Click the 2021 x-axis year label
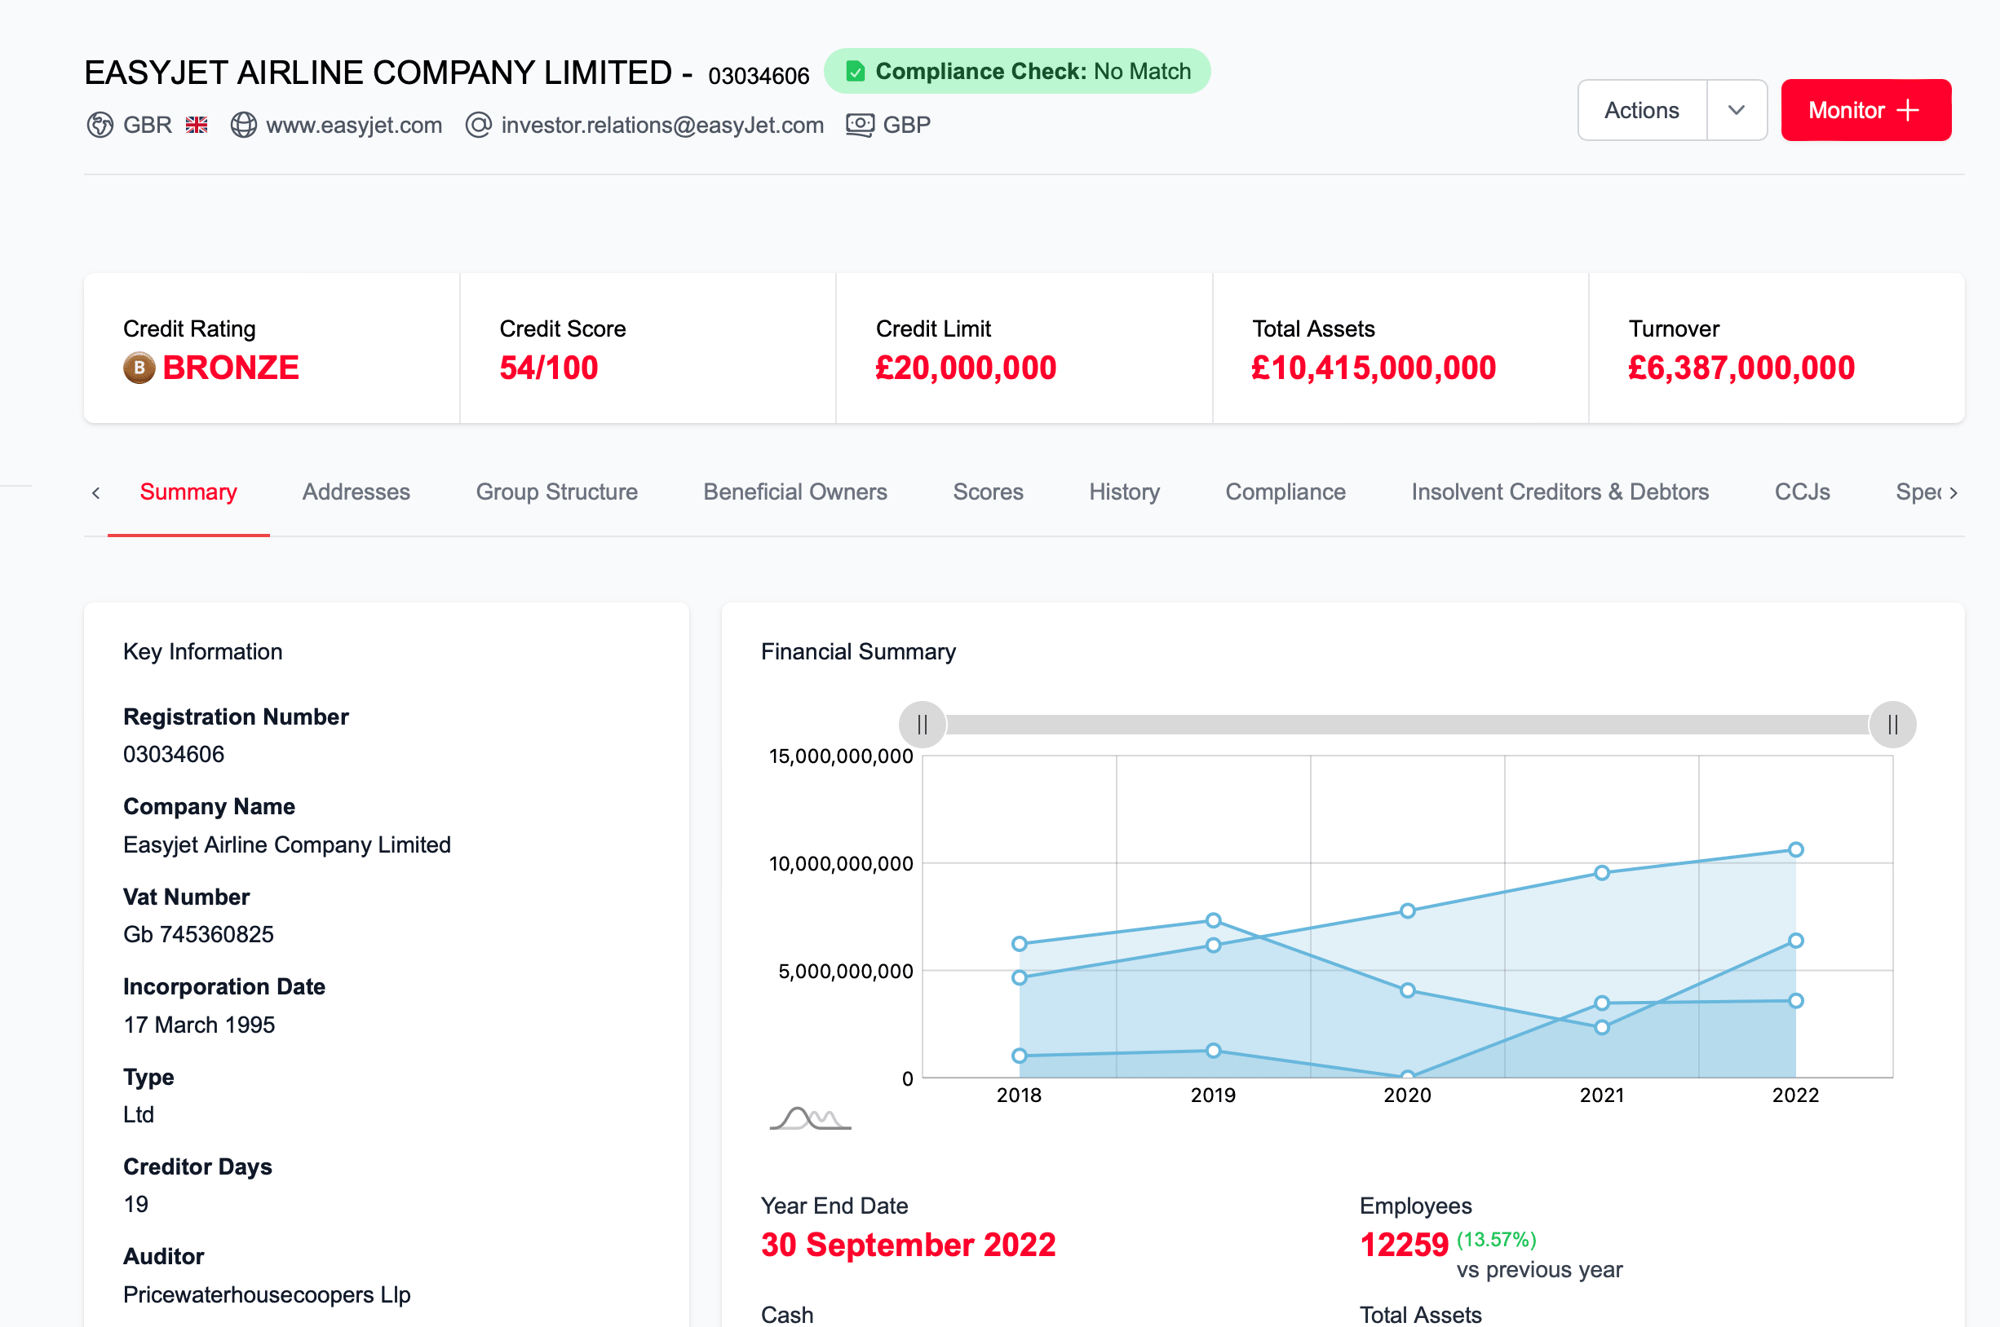Screen dimensions: 2000x1327 (x=1602, y=1095)
